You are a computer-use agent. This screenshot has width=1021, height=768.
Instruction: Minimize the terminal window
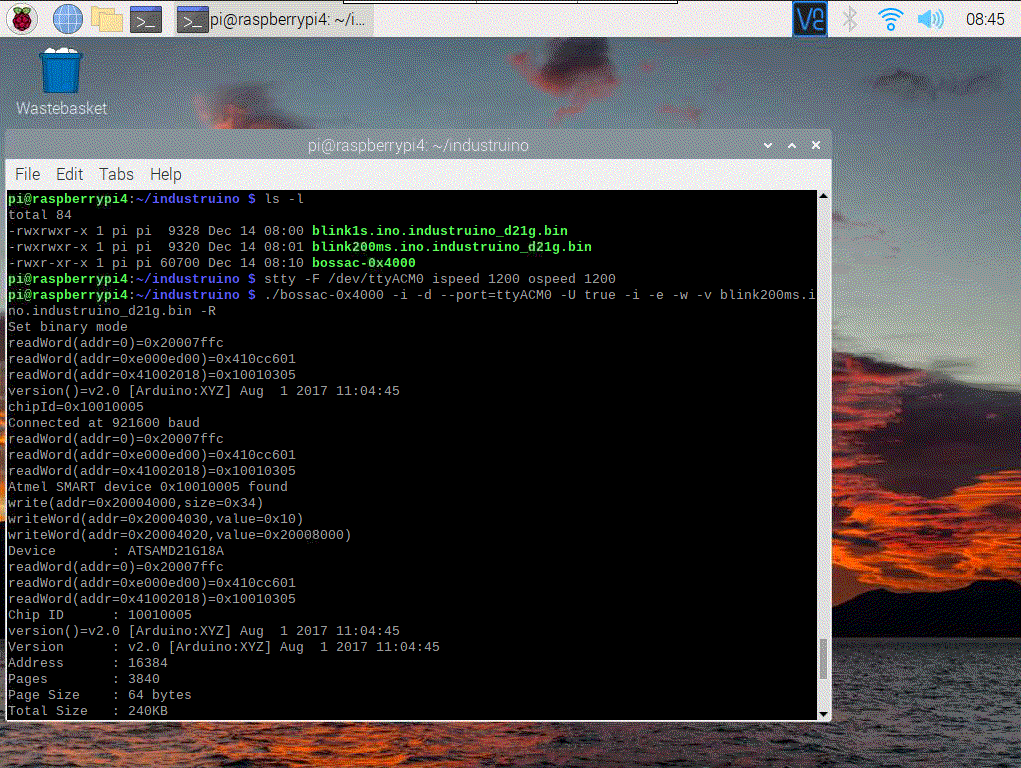coord(769,145)
